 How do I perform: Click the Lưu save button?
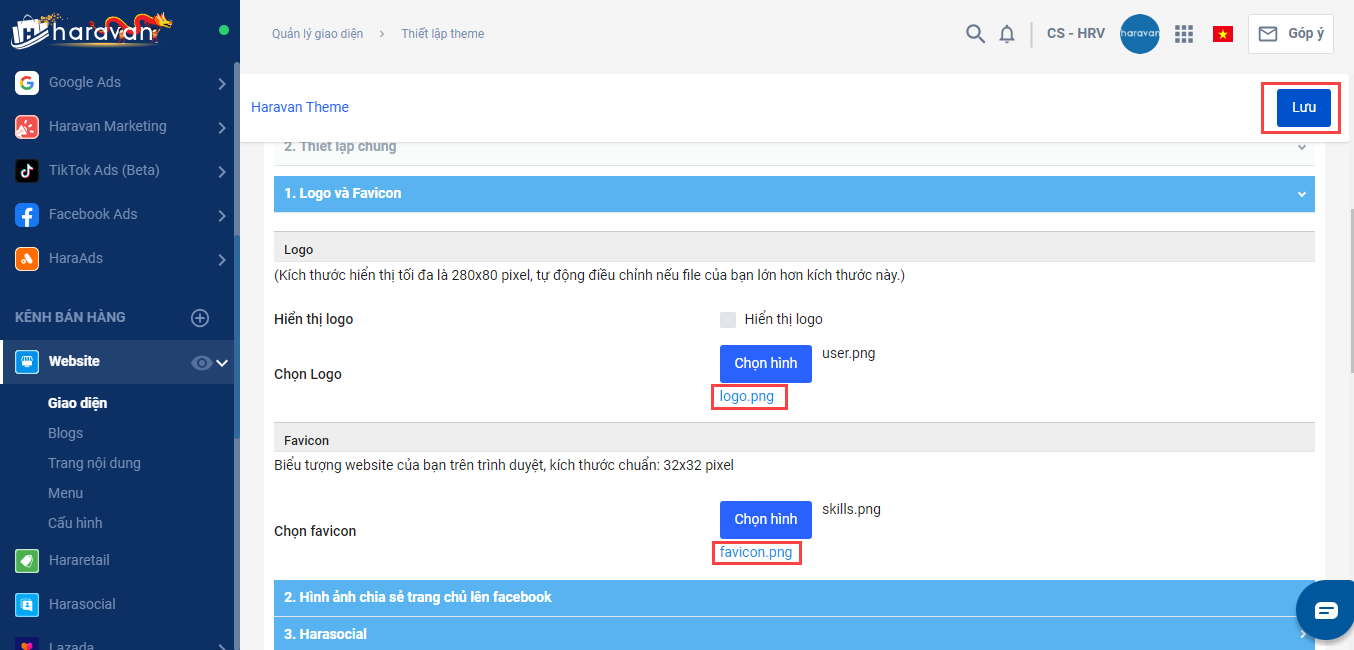[x=1303, y=108]
